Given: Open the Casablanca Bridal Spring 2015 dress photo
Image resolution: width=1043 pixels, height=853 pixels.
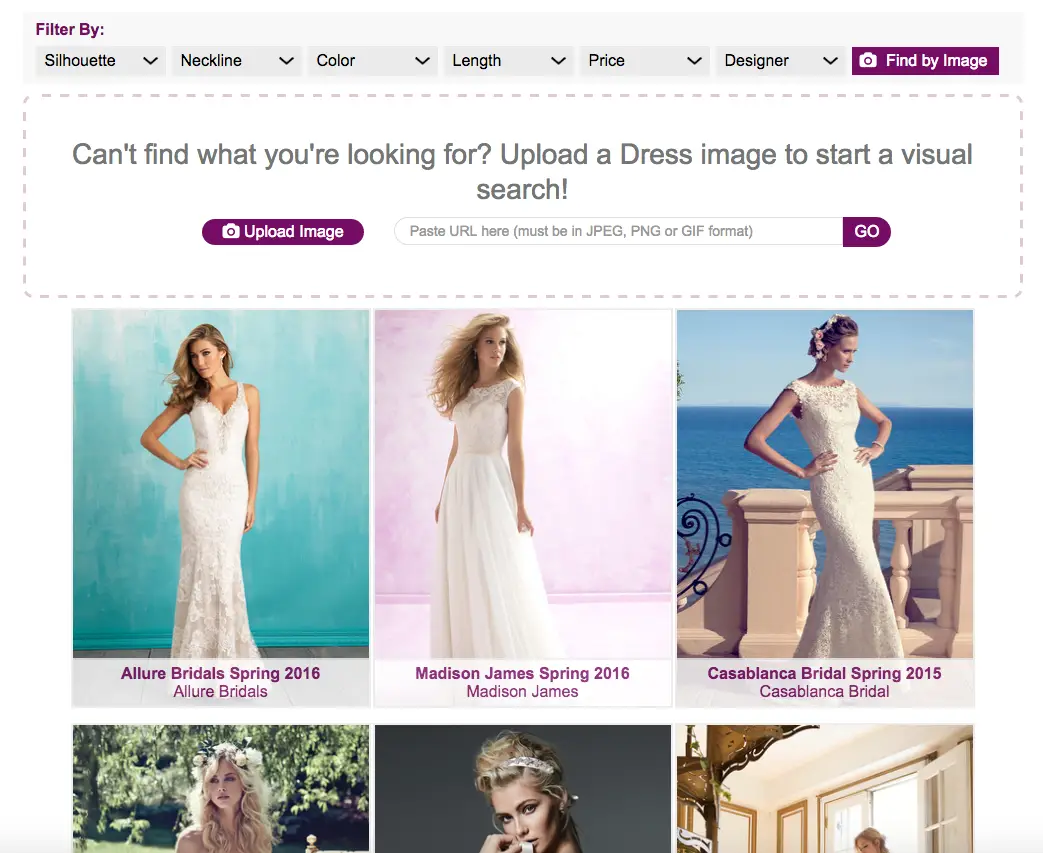Looking at the screenshot, I should coord(825,484).
